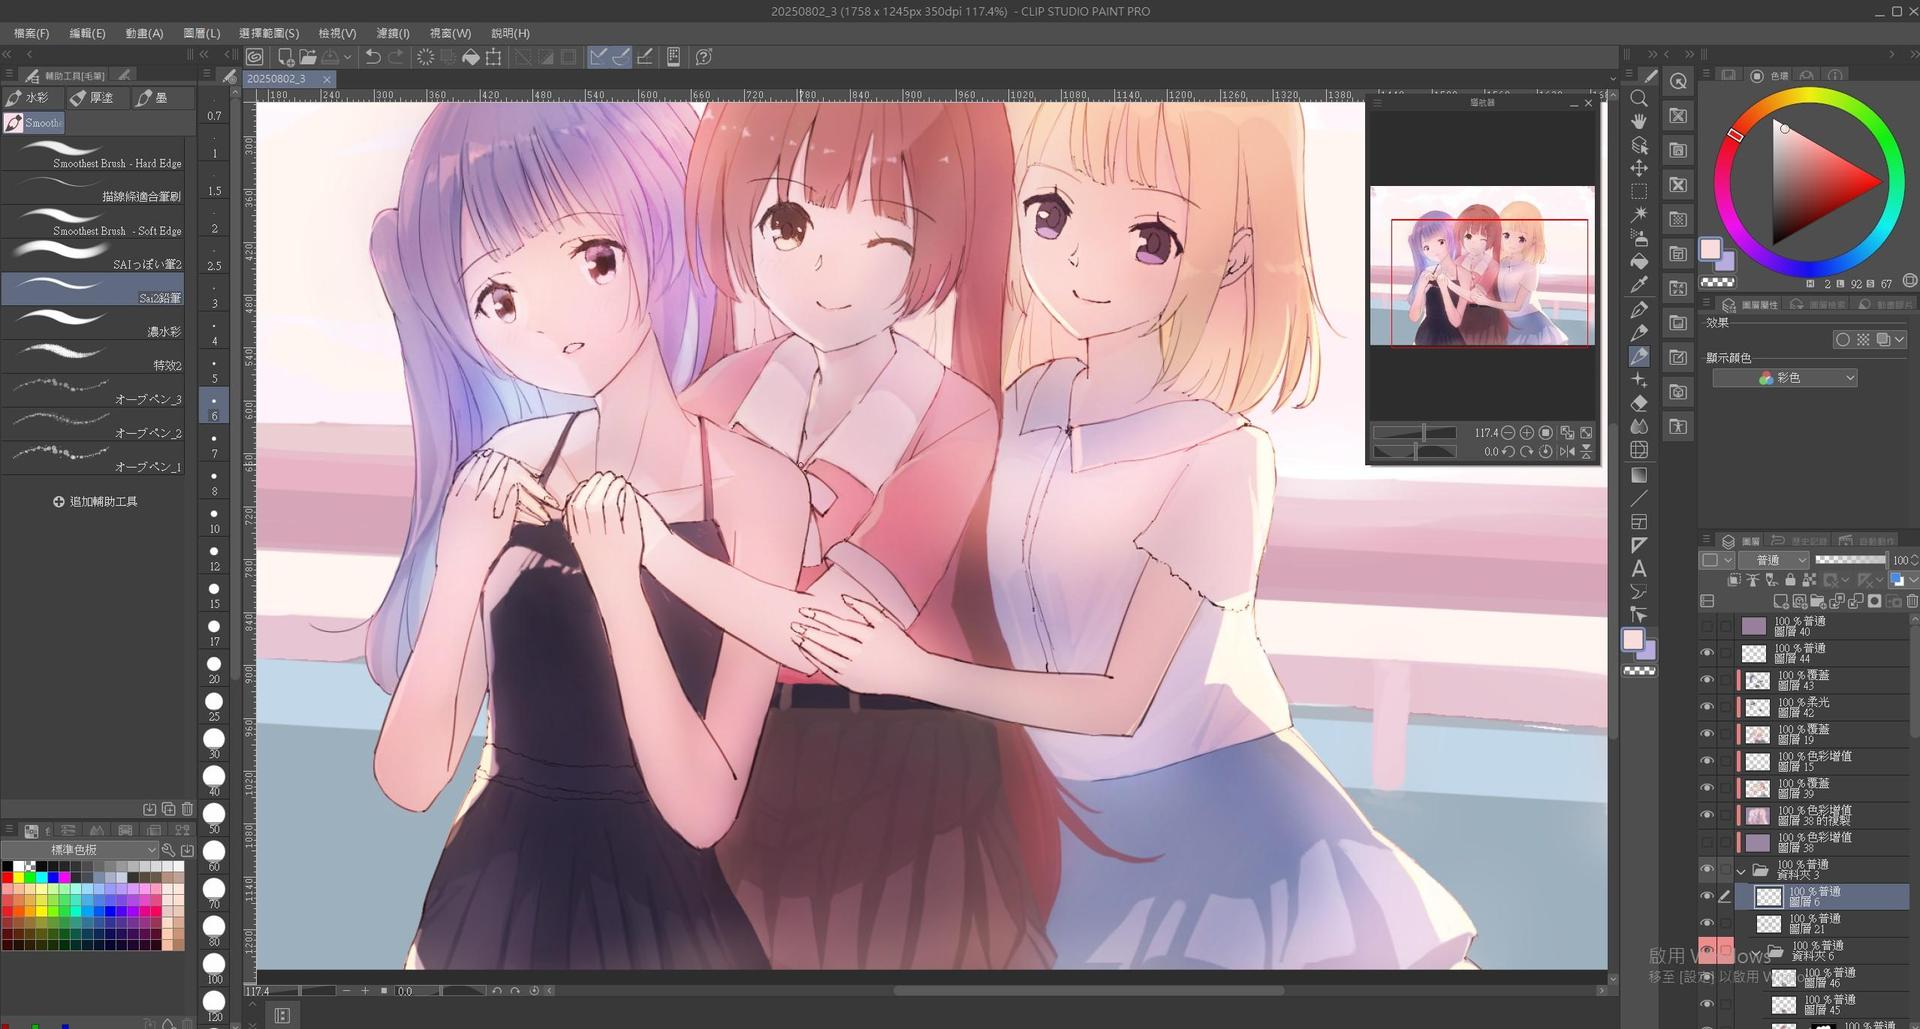This screenshot has height=1029, width=1920.
Task: Click the open file folder icon
Action: (308, 57)
